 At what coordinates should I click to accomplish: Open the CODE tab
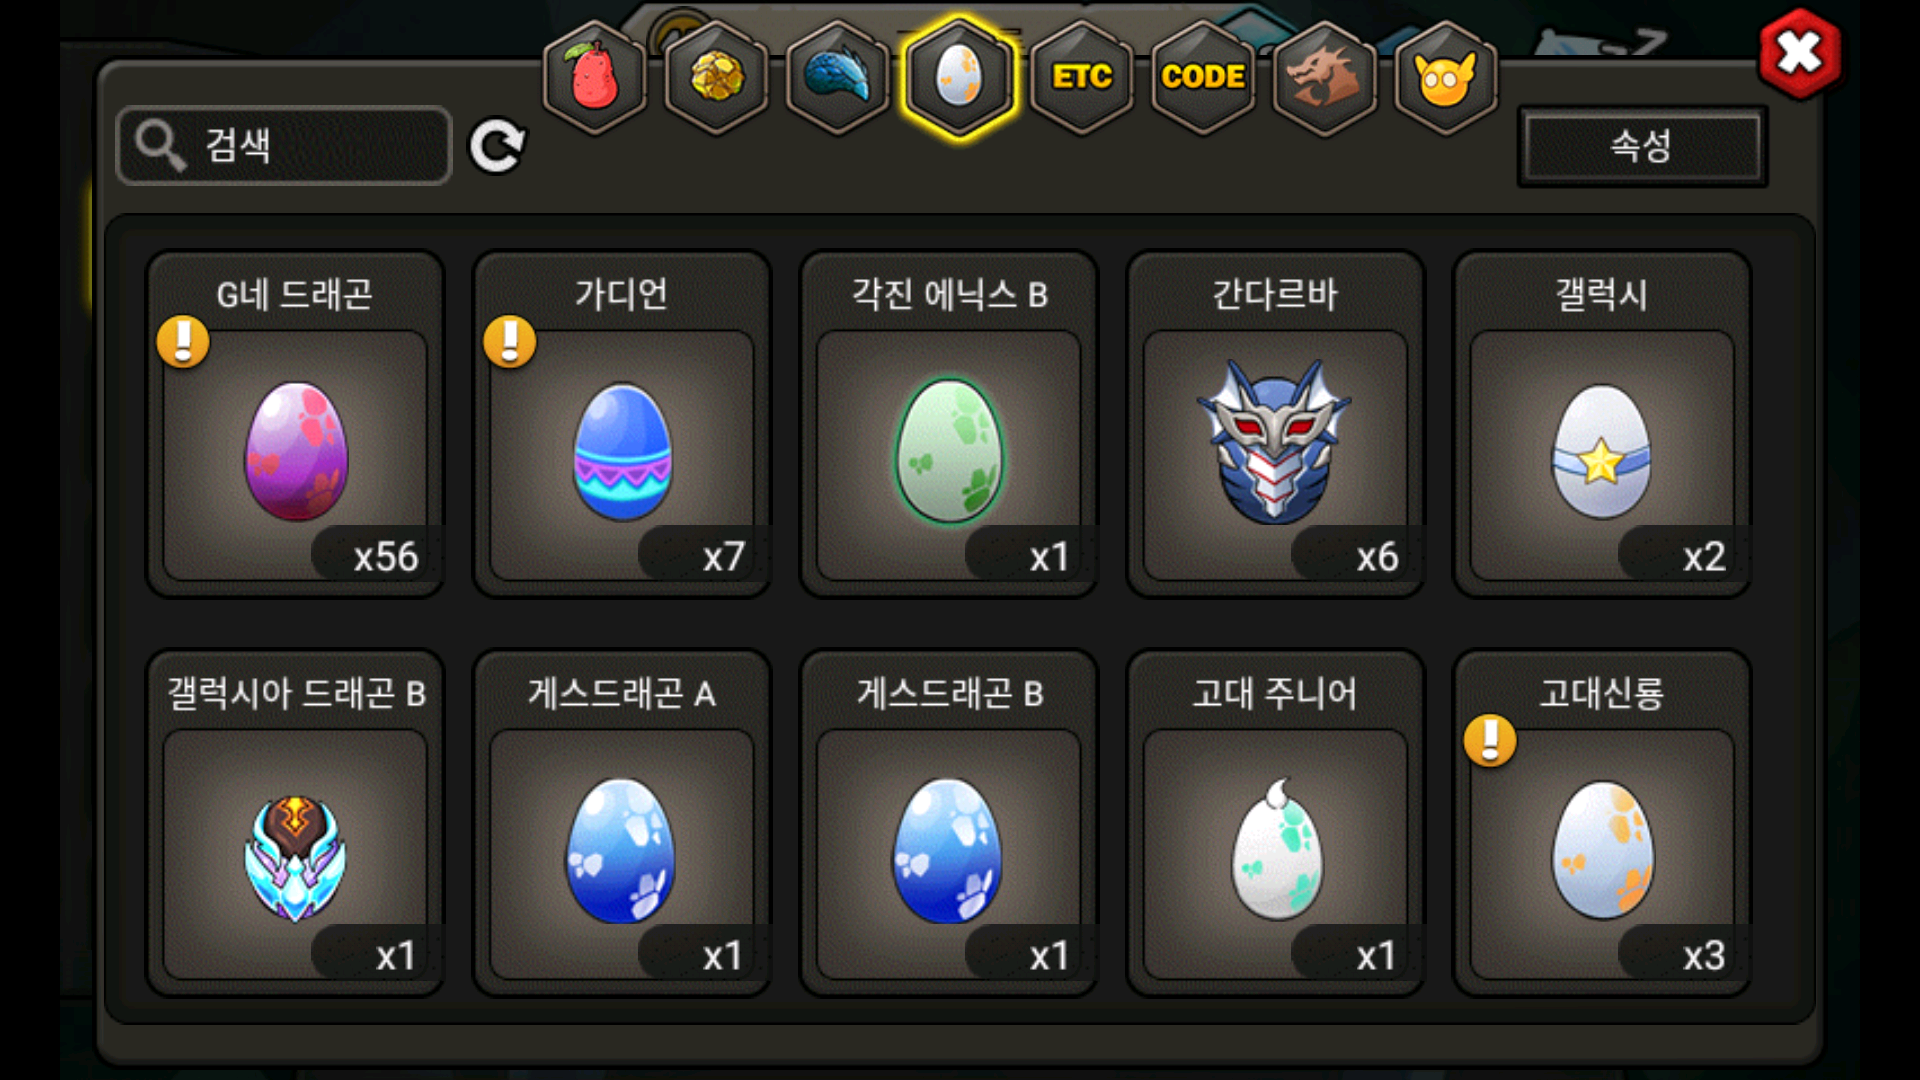click(x=1203, y=77)
